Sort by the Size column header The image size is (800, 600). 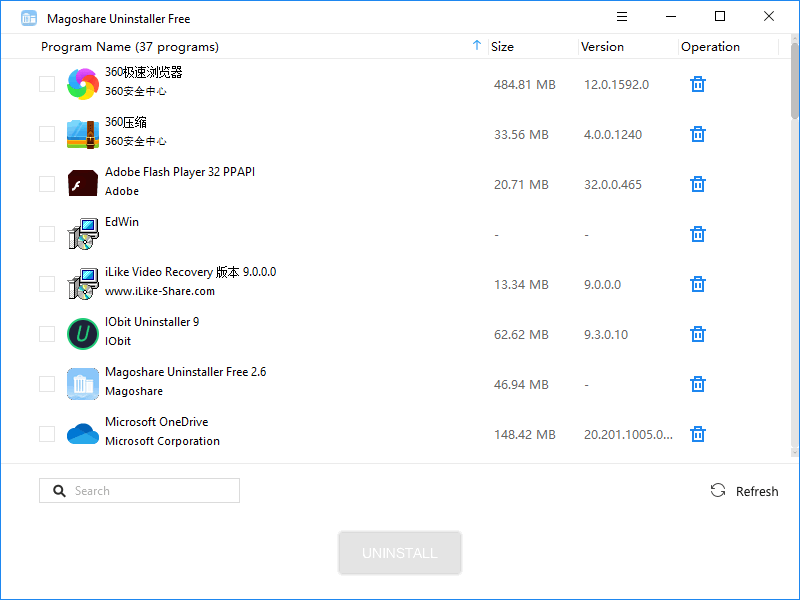(x=502, y=47)
